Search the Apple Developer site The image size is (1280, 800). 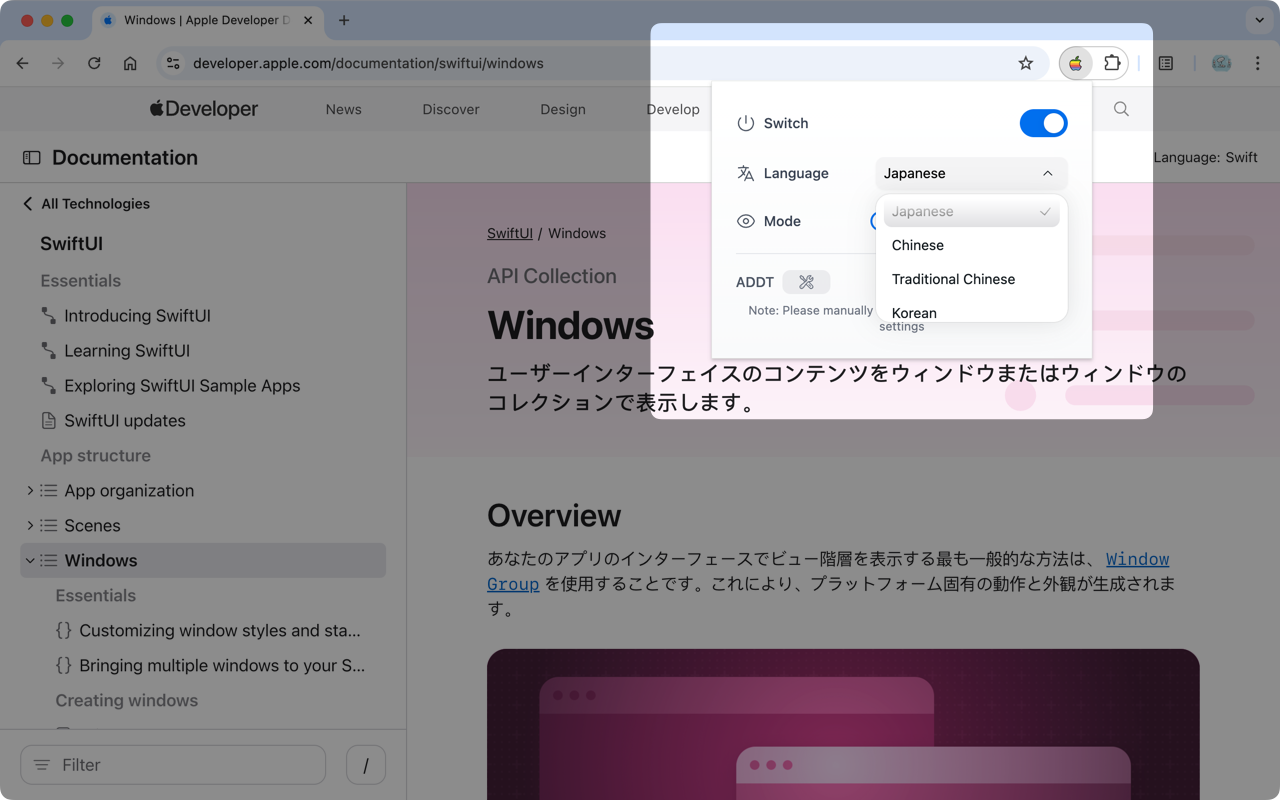[x=1121, y=109]
